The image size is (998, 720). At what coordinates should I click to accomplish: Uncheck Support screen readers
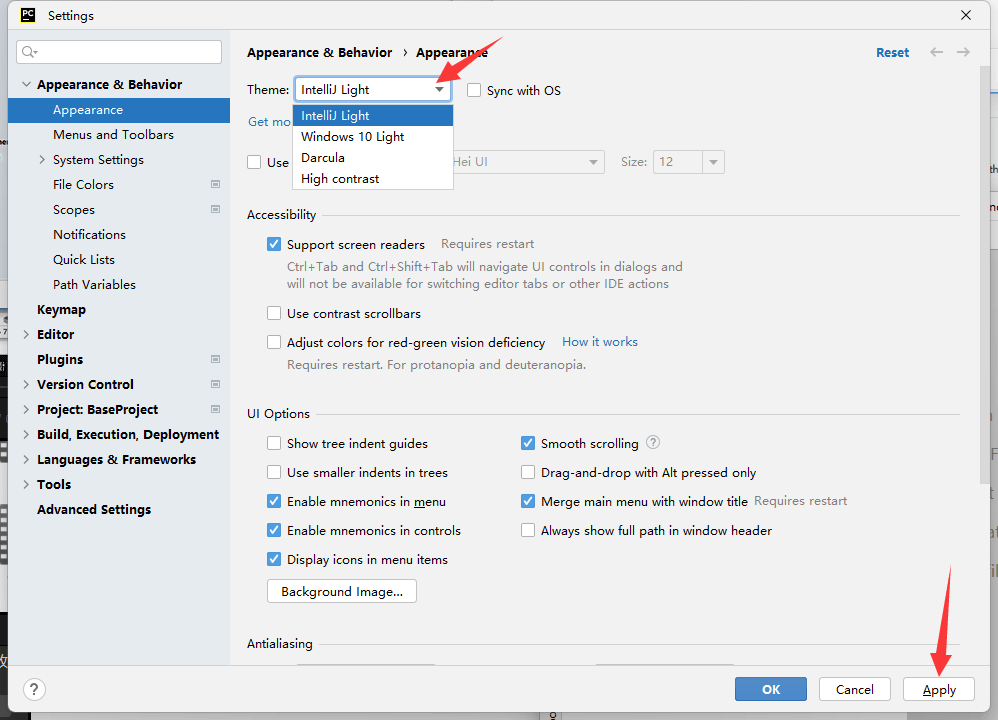[x=274, y=244]
